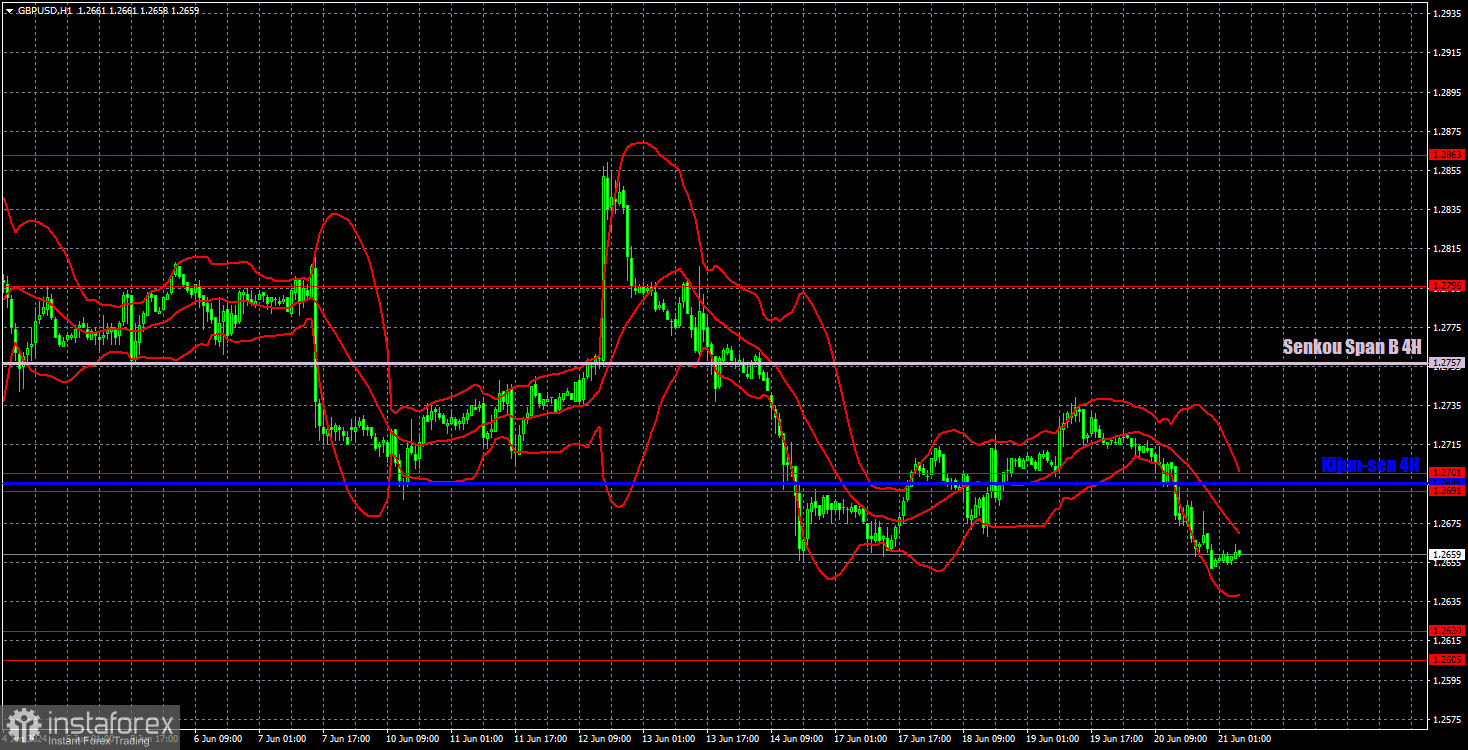Click the 19 Jun 01:00 time label
Screen dimensions: 1468x750
(1053, 739)
